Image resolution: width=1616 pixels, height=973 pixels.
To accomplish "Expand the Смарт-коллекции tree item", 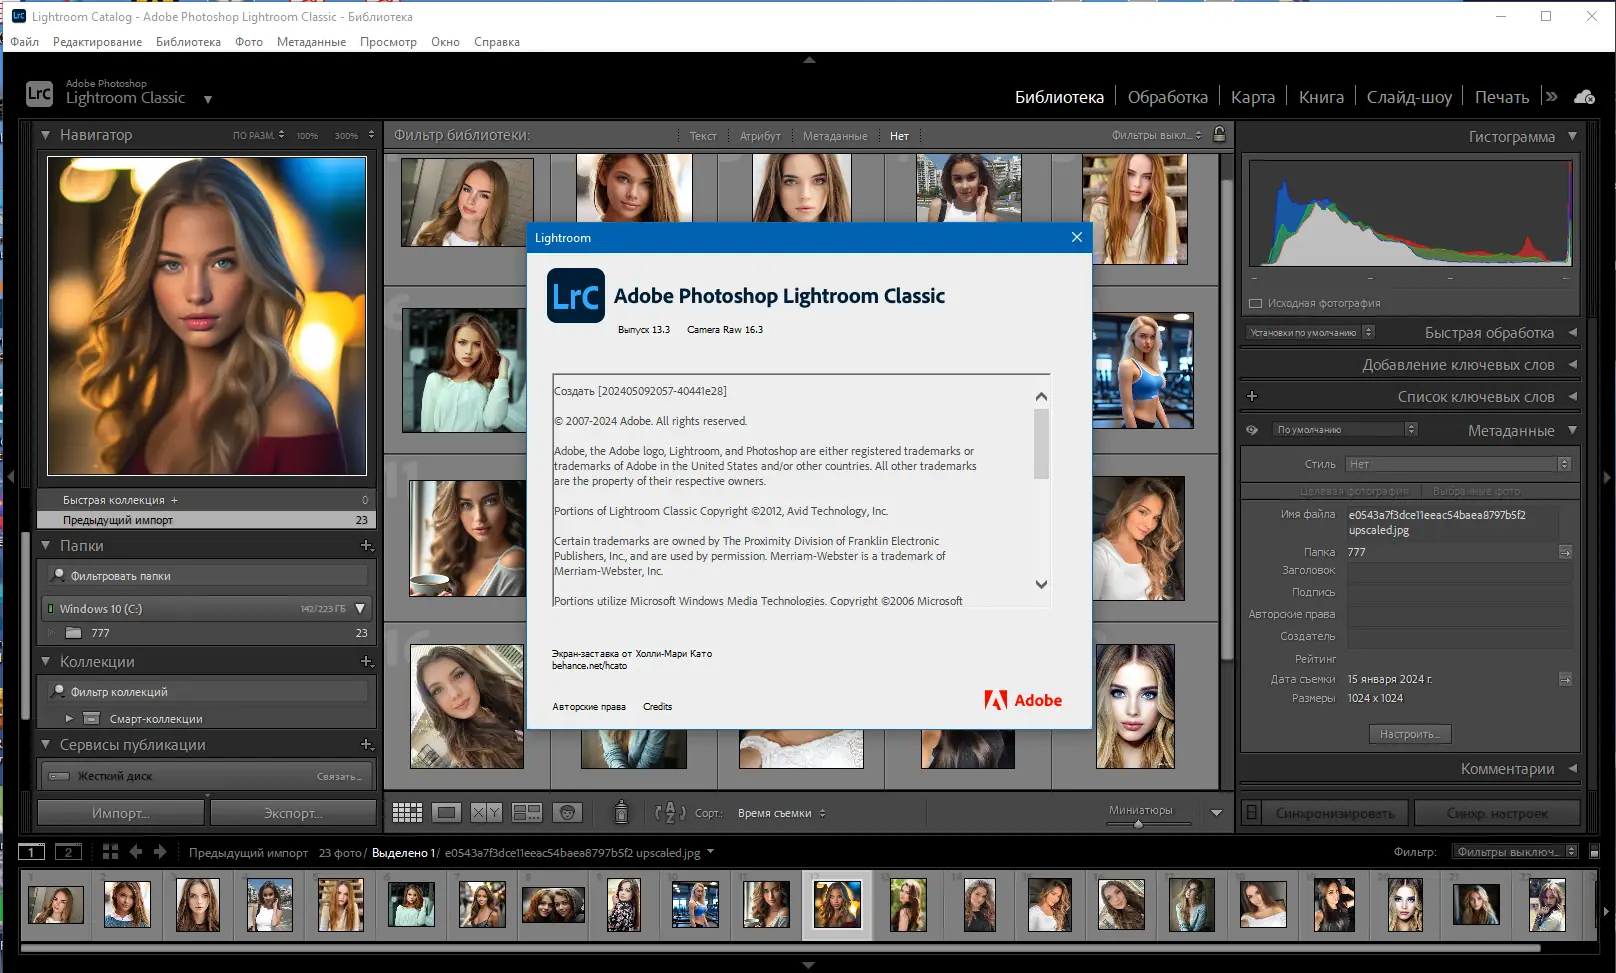I will [69, 718].
